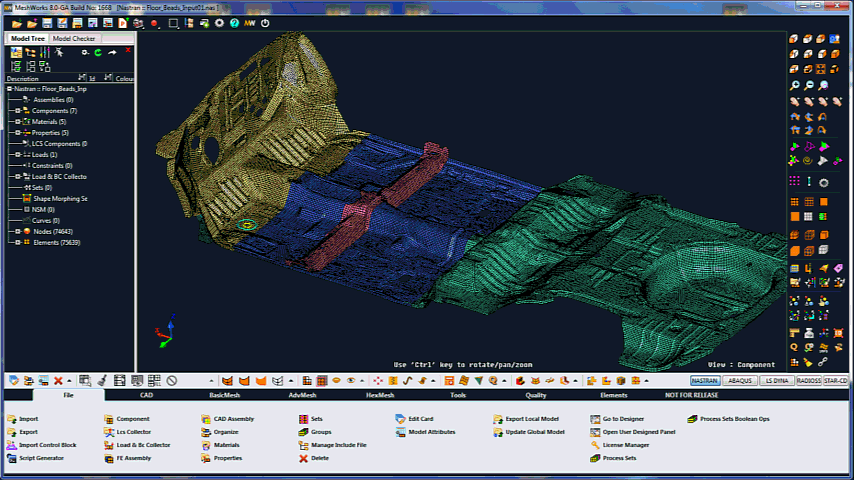
Task: Click the green refresh icon in Model Tree
Action: tap(98, 52)
